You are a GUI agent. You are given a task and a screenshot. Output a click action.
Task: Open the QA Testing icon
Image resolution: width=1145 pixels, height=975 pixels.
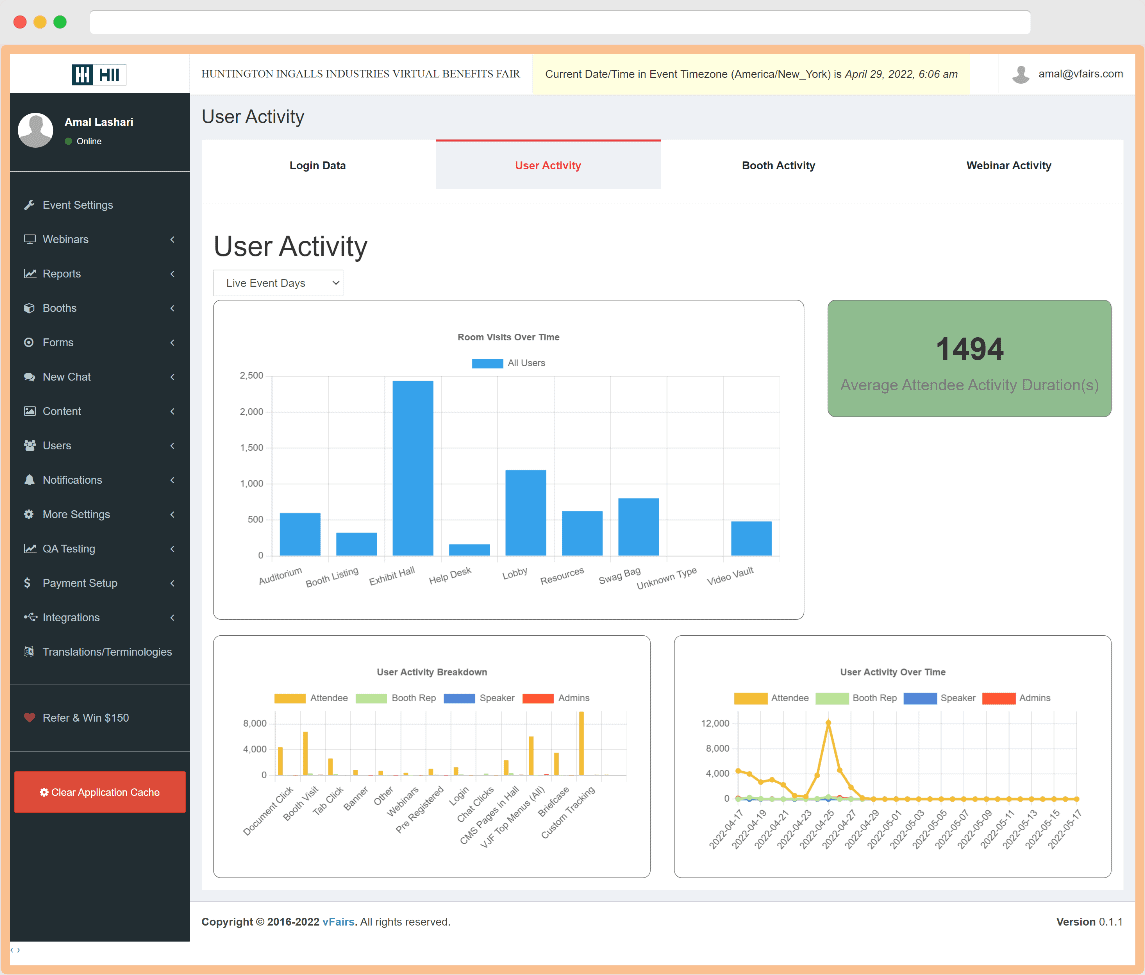tap(32, 548)
